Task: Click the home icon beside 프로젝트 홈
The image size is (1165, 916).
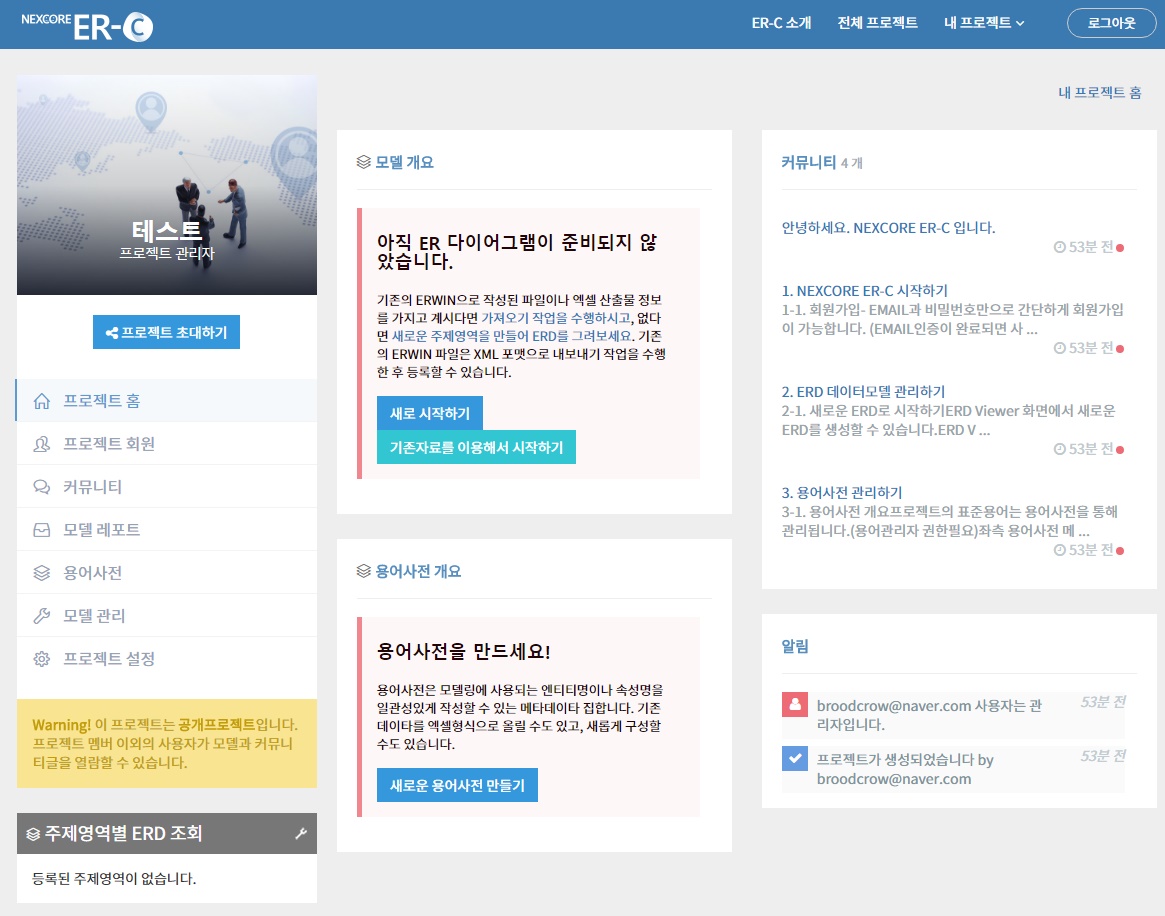Action: 42,402
